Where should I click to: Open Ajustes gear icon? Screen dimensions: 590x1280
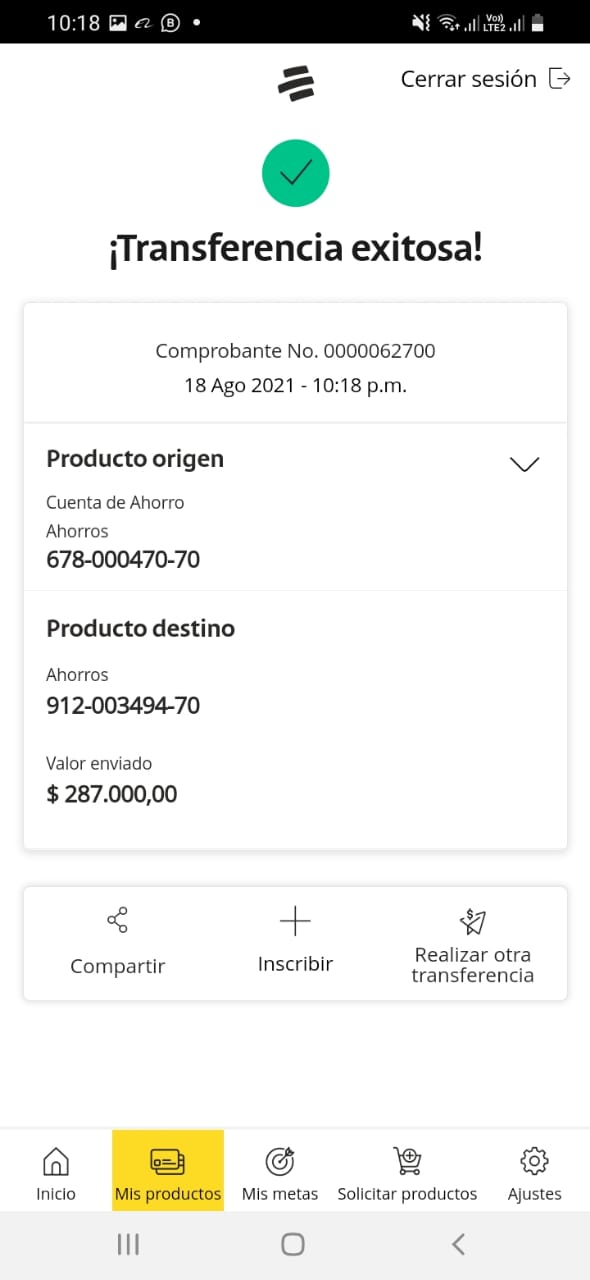coord(535,1161)
